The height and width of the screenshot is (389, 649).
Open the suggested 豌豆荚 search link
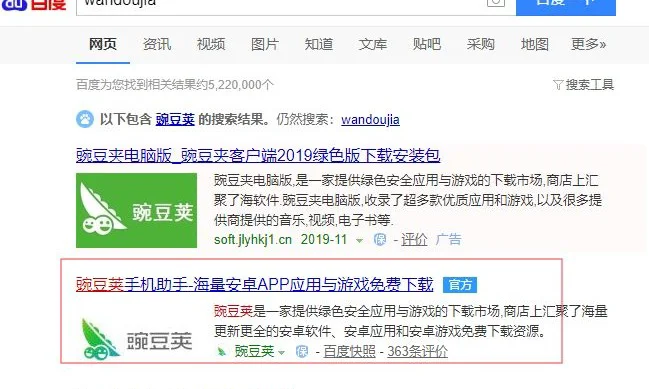pos(175,120)
